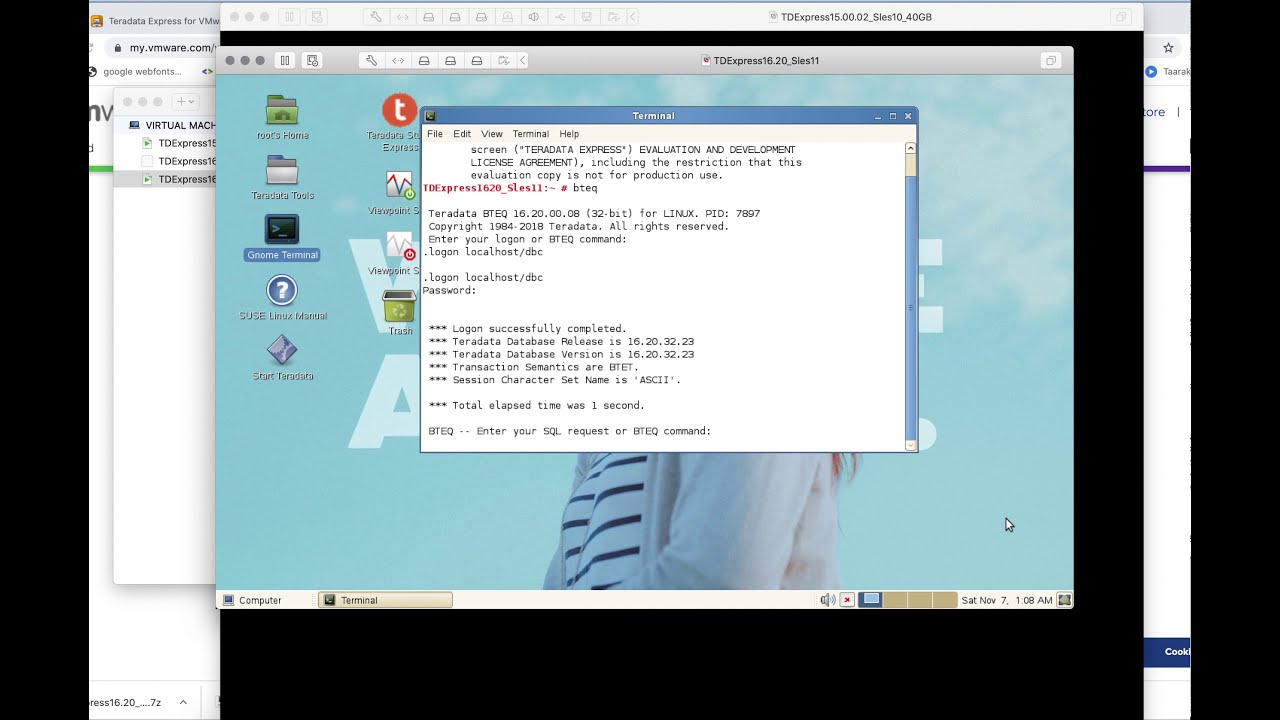Open root's Home folder icon
Screen dimensions: 1280x720
pos(282,117)
